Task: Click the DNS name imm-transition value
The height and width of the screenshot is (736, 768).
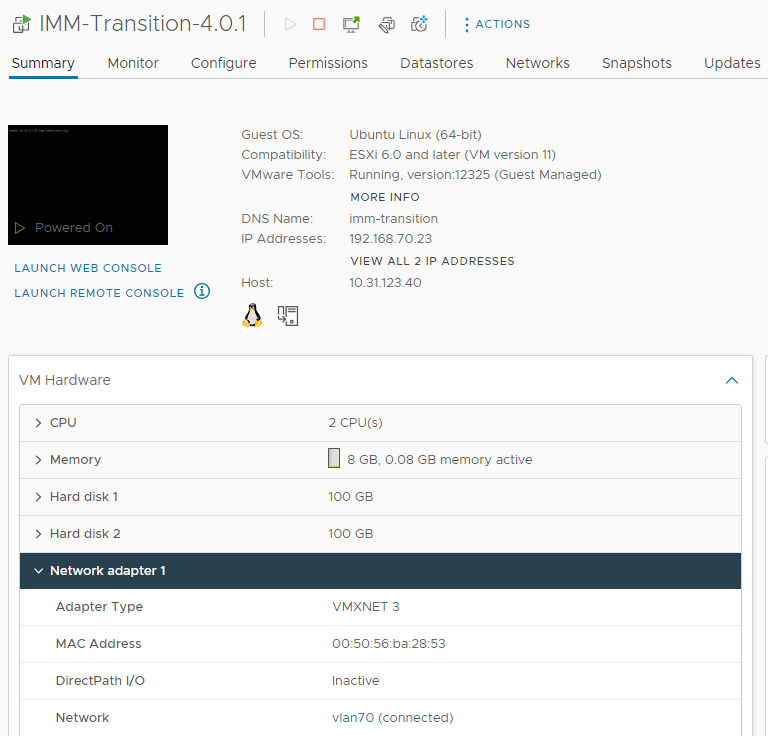Action: coord(393,218)
